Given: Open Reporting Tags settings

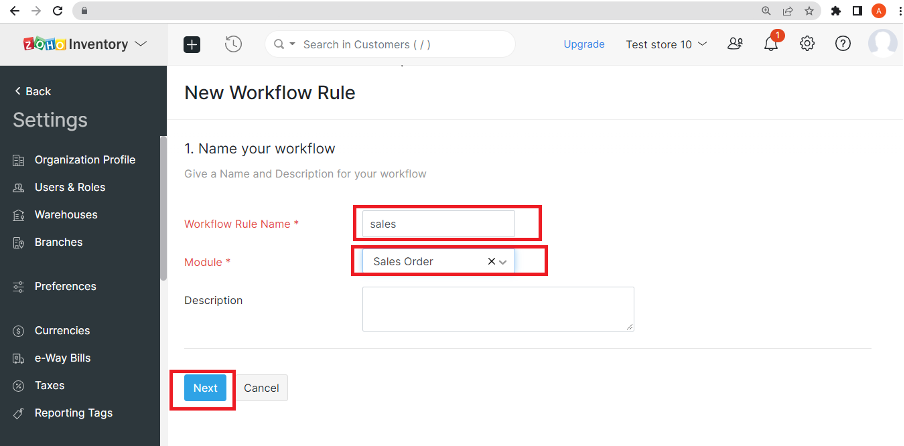Looking at the screenshot, I should tap(73, 413).
